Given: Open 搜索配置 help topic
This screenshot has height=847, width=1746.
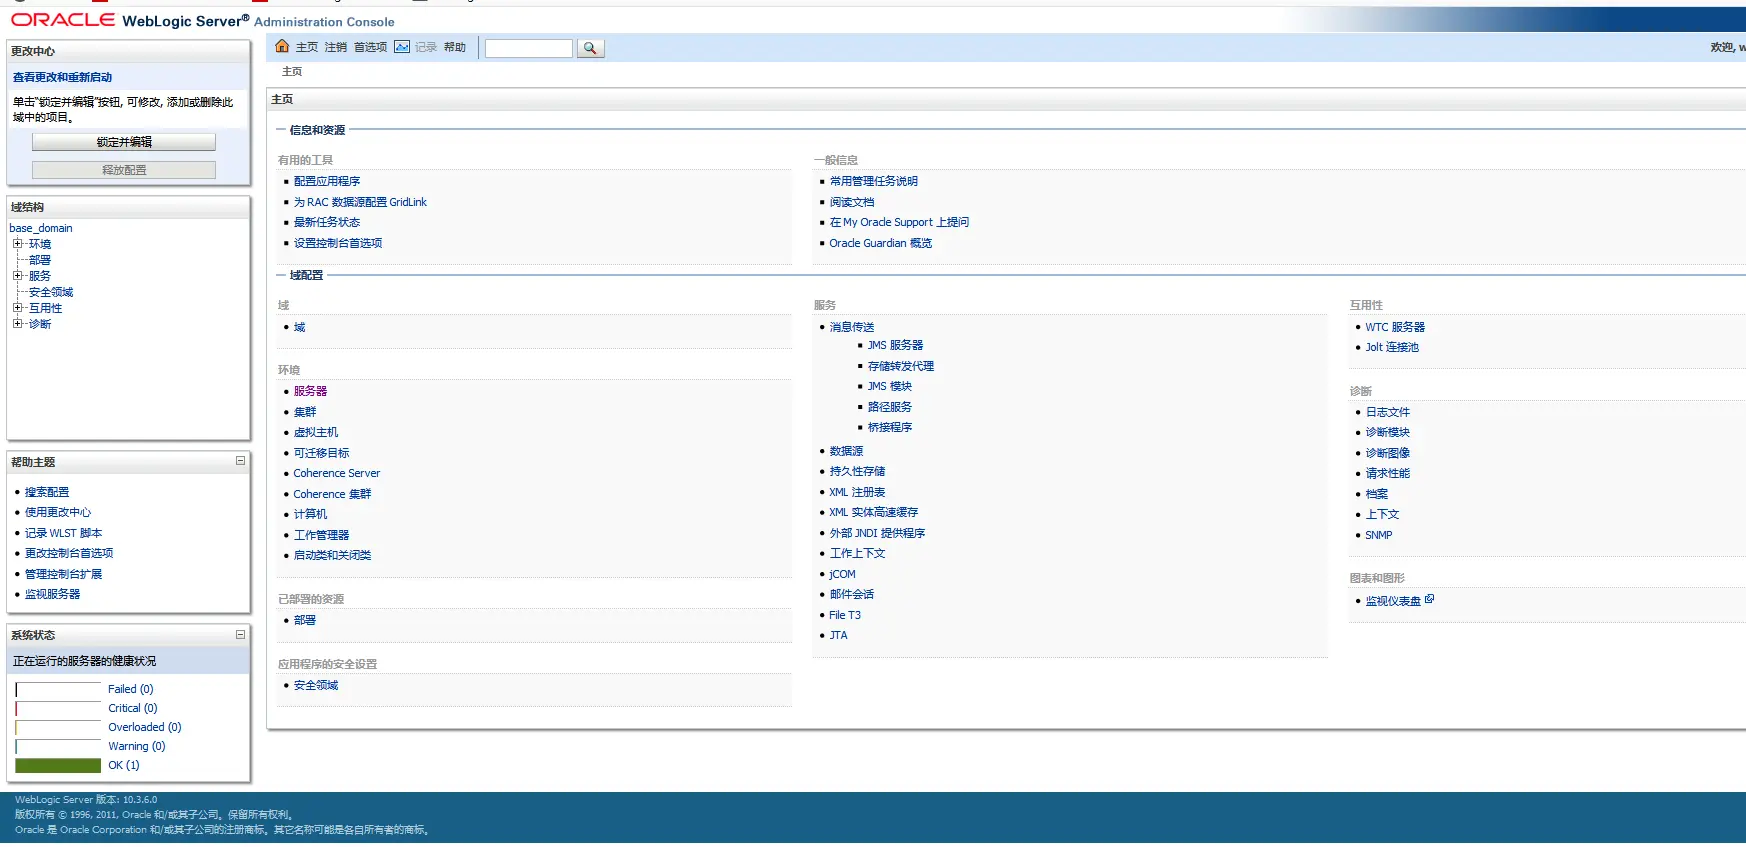Looking at the screenshot, I should point(47,492).
